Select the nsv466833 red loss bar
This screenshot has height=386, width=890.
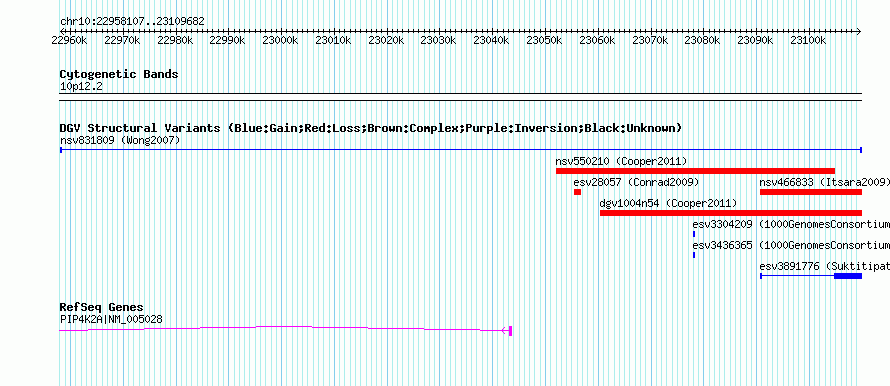(x=811, y=192)
